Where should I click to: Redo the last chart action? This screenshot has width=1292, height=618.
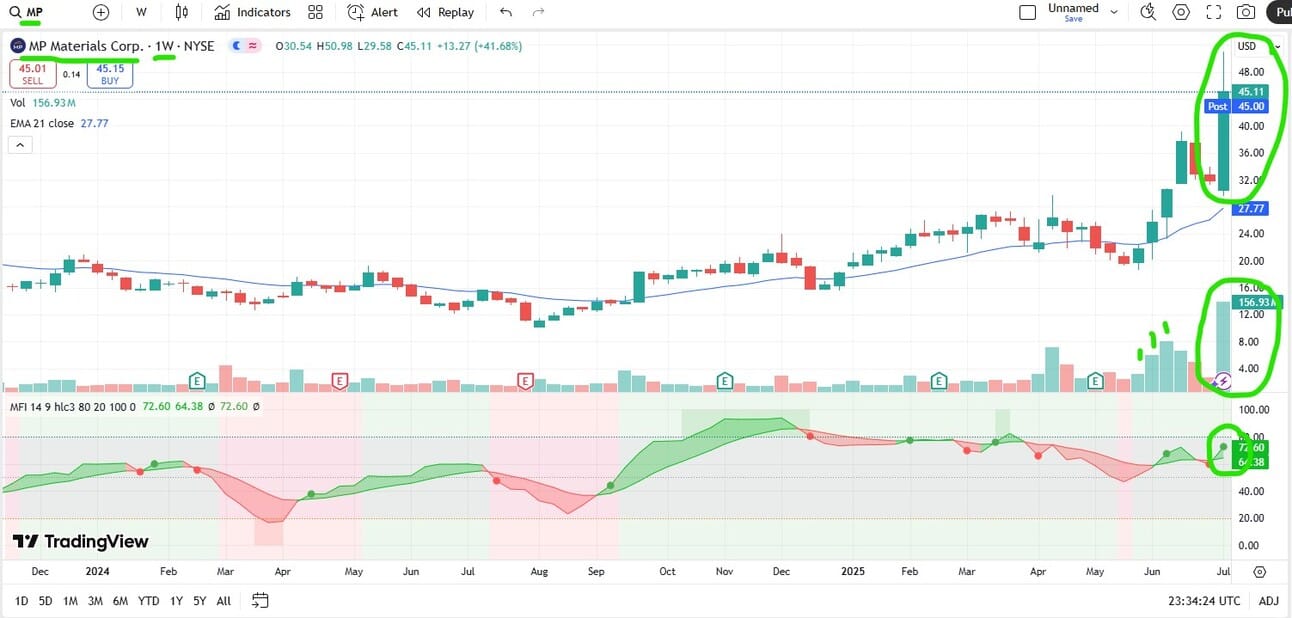coord(539,12)
